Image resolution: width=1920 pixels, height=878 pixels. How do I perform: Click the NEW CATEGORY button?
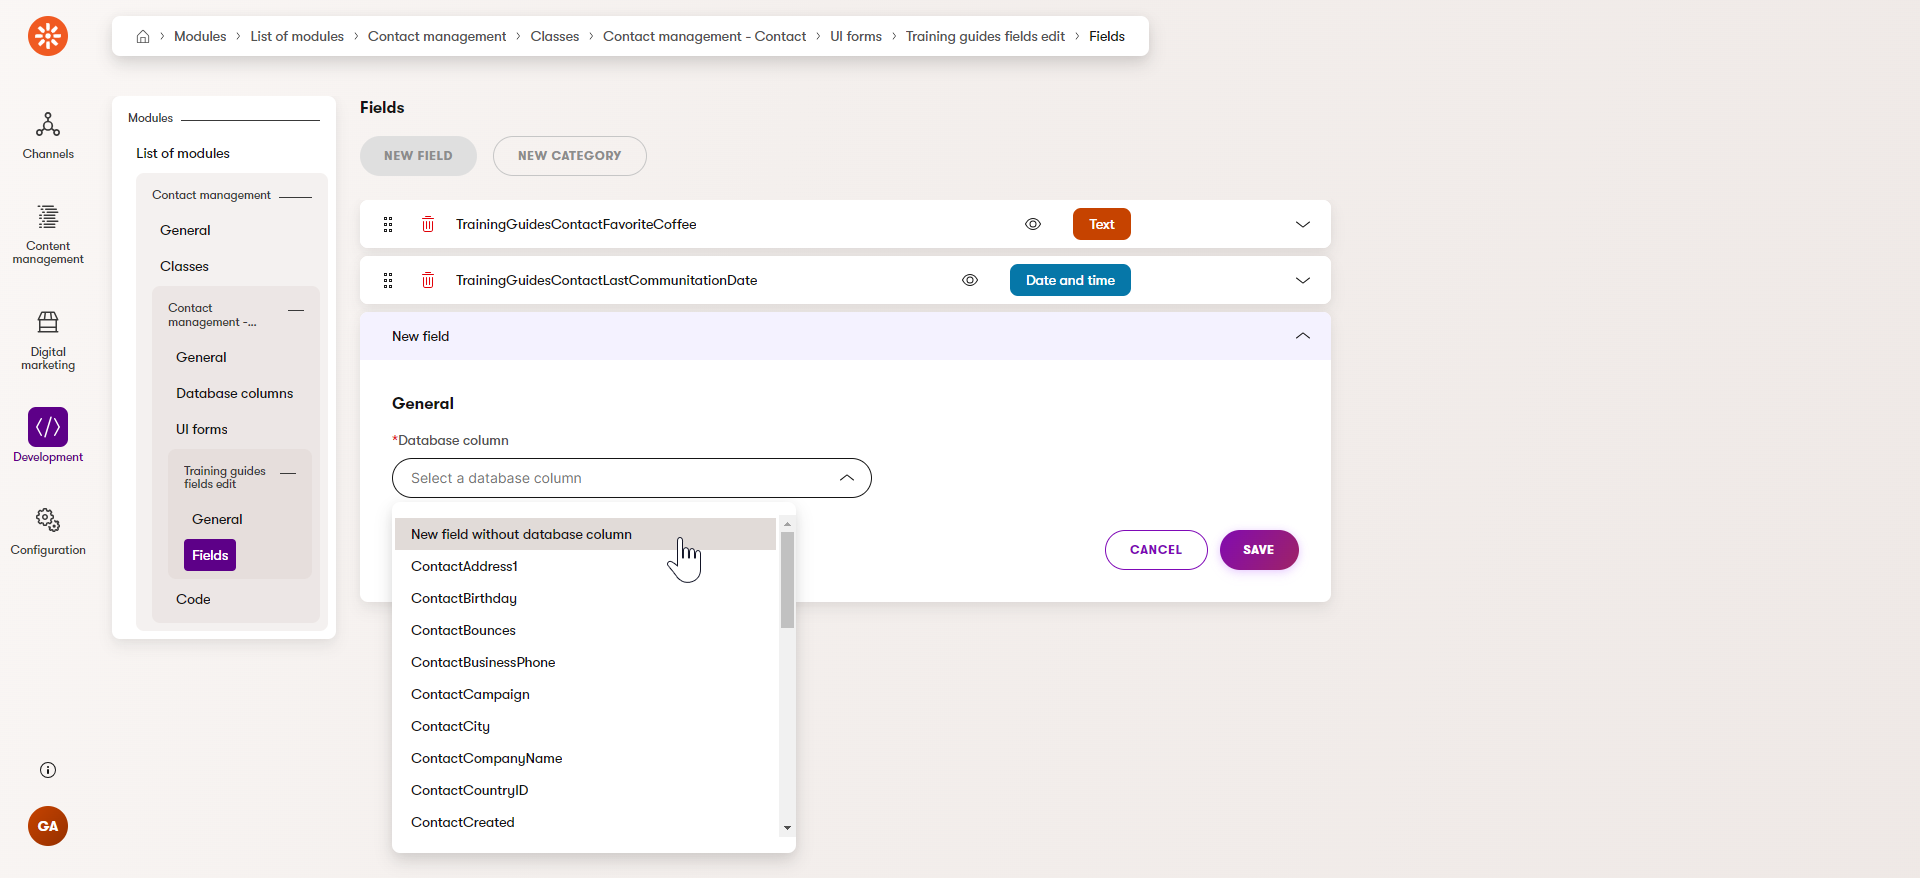[x=570, y=156]
